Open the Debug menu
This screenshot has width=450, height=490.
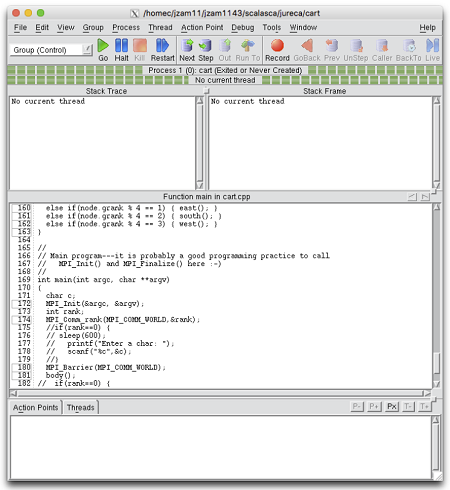[243, 27]
